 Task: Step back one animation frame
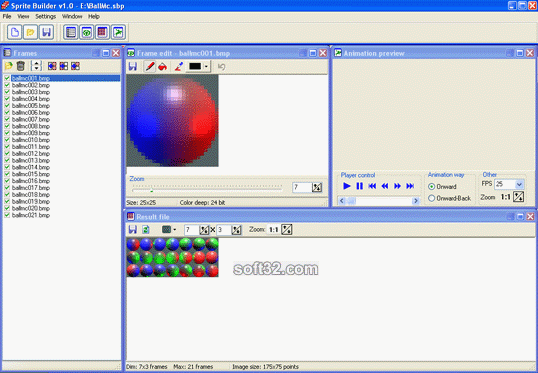385,186
